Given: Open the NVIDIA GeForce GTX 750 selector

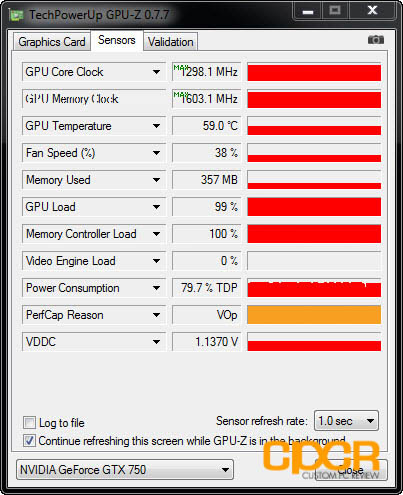Looking at the screenshot, I should pyautogui.click(x=125, y=470).
